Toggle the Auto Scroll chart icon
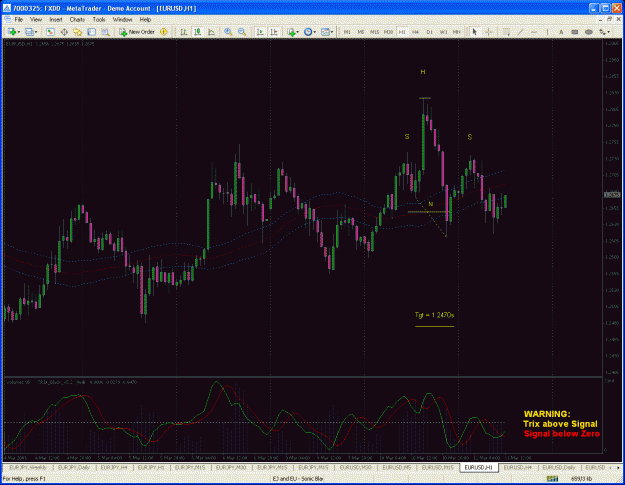Viewport: 625px width, 485px height. (x=260, y=32)
